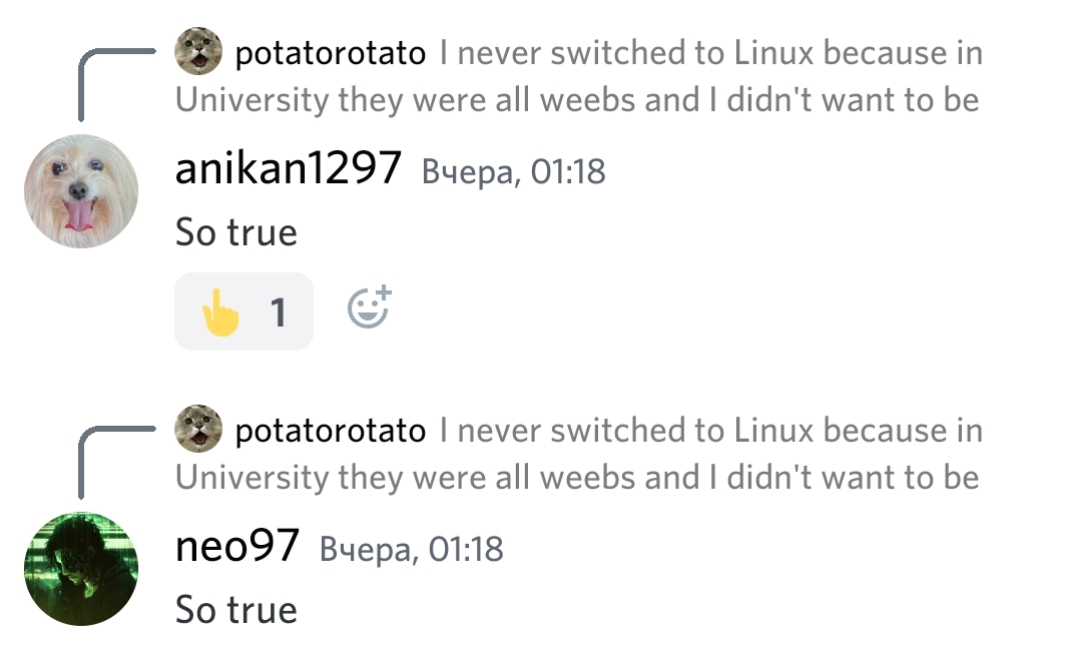This screenshot has height=668, width=1080.
Task: Select neo97's "So true" message text
Action: coord(236,609)
